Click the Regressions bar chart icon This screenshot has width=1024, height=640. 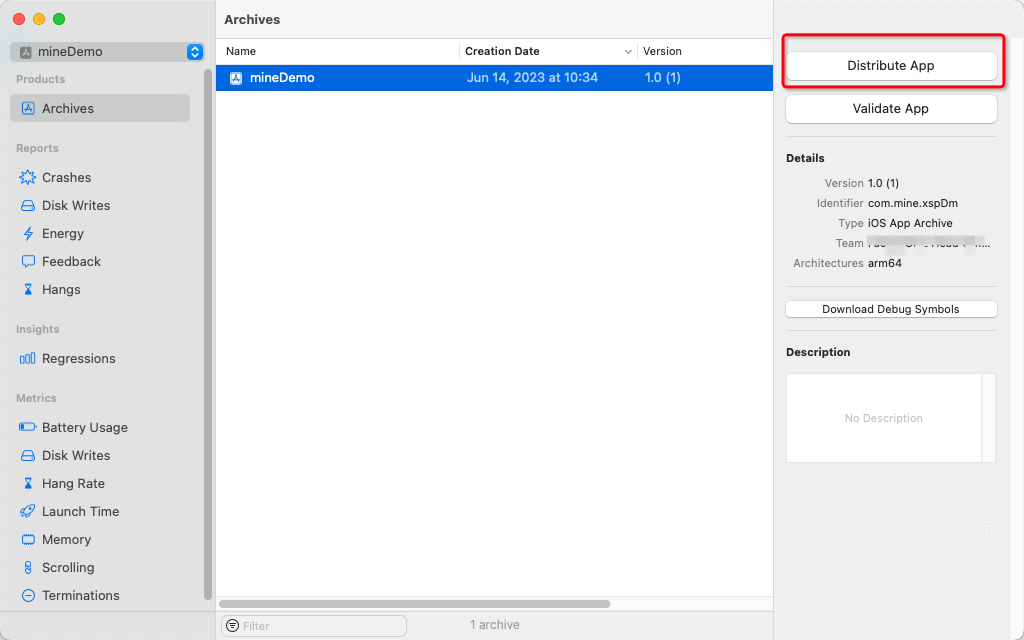(x=27, y=359)
